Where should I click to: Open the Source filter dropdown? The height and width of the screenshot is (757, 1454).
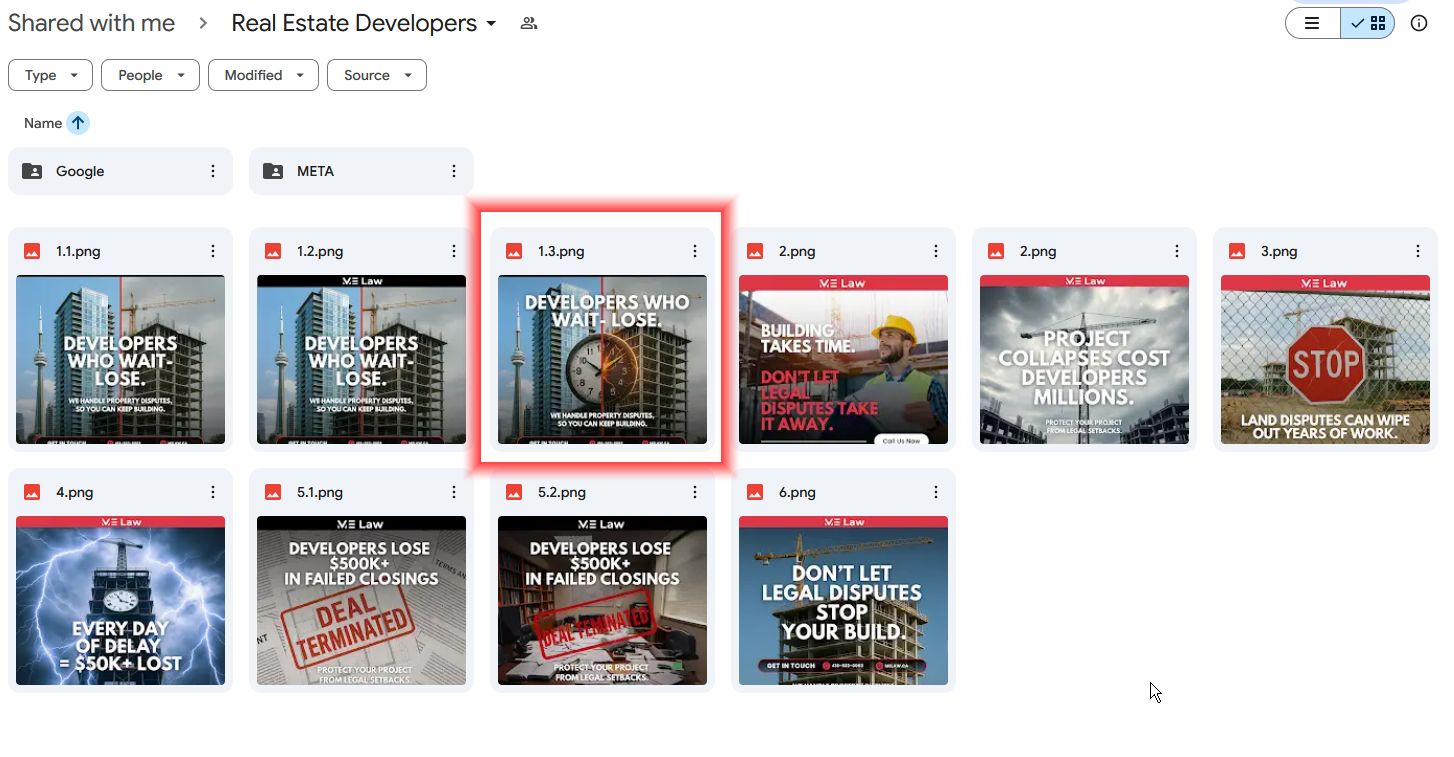pyautogui.click(x=376, y=75)
